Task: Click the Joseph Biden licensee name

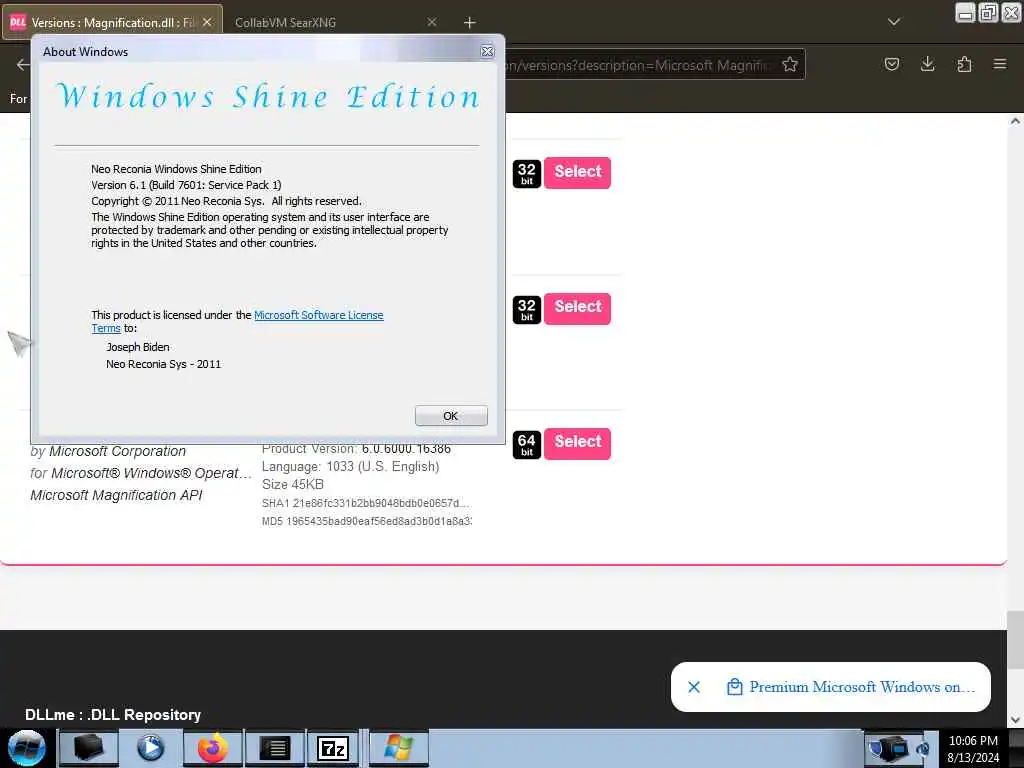Action: (x=138, y=347)
